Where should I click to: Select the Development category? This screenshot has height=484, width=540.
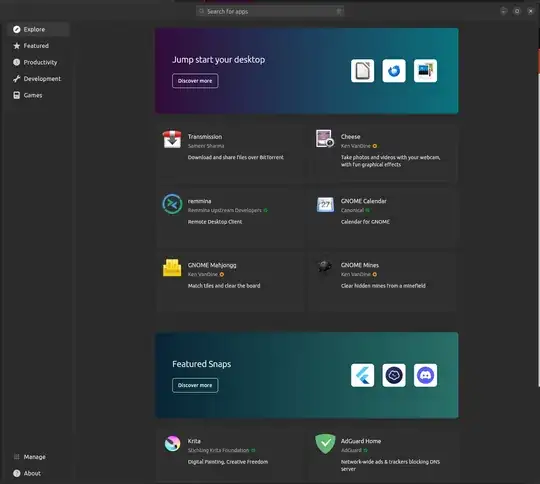(x=38, y=79)
